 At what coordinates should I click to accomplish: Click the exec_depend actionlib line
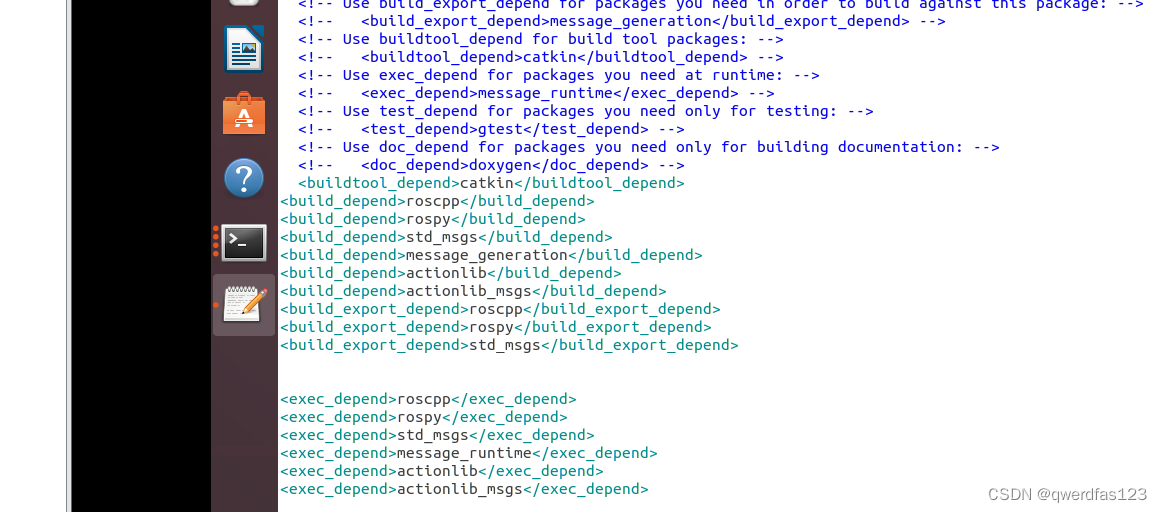[x=442, y=471]
